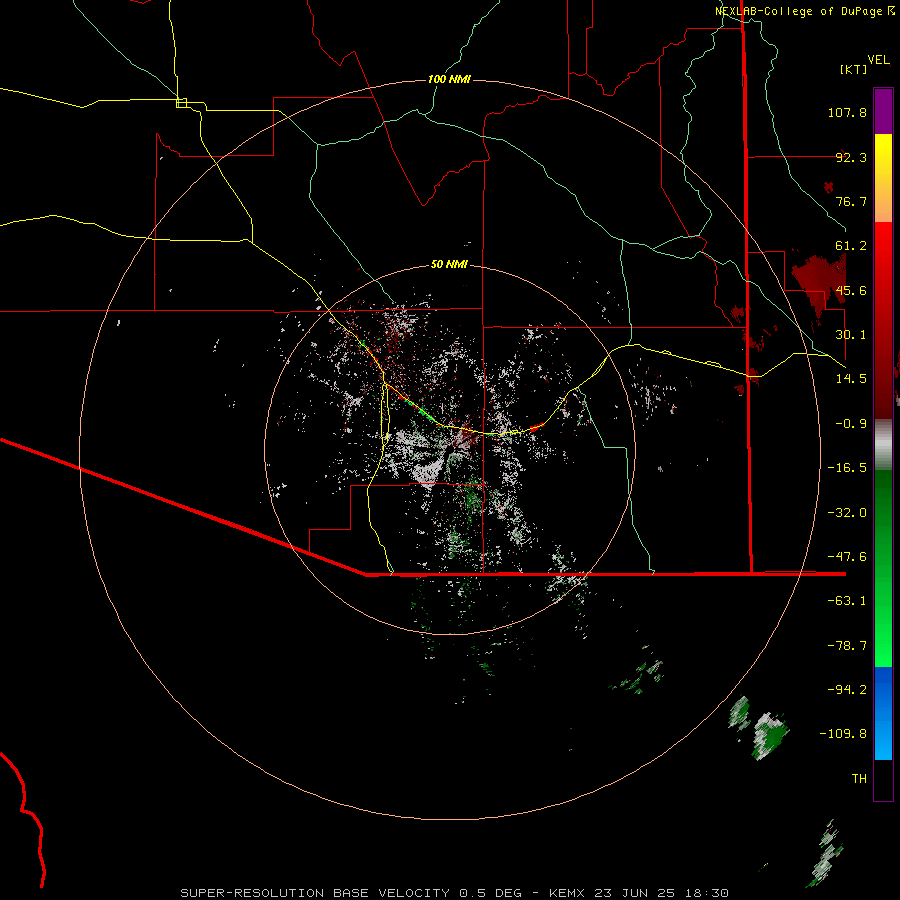900x900 pixels.
Task: Click the -94.2 velocity scale value
Action: [x=847, y=689]
